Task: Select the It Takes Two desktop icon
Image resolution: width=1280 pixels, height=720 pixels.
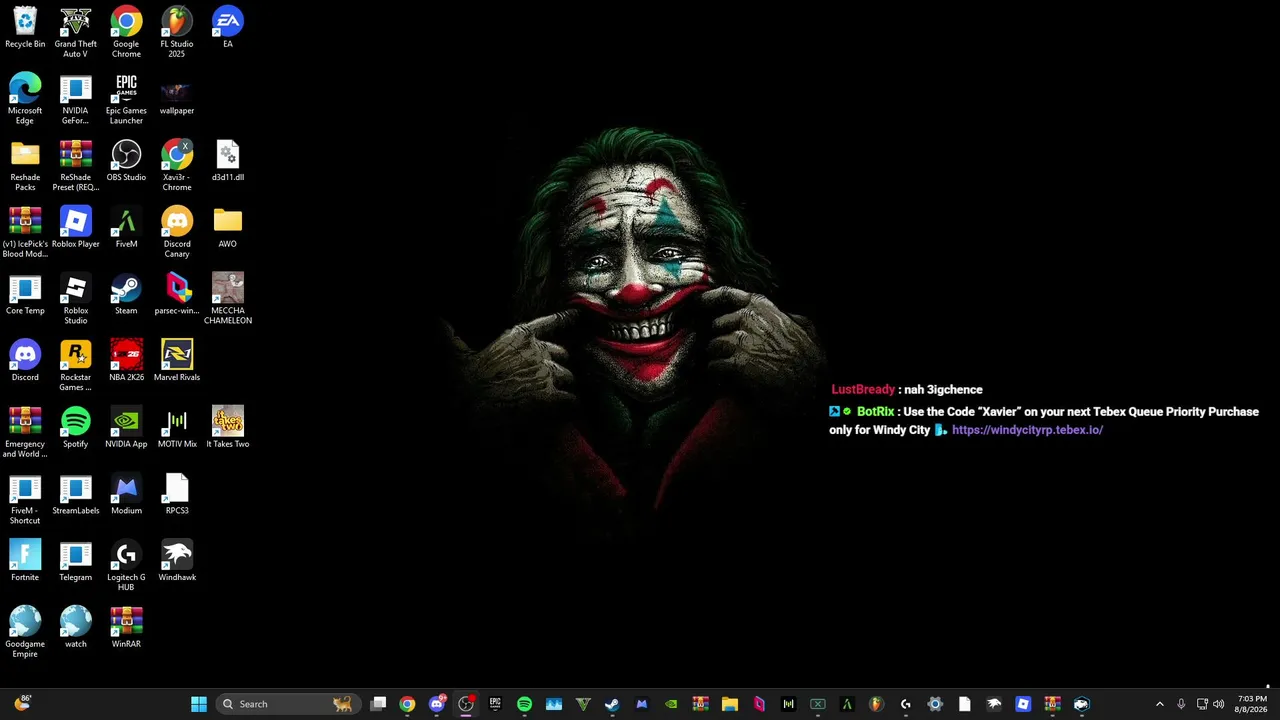Action: point(227,428)
